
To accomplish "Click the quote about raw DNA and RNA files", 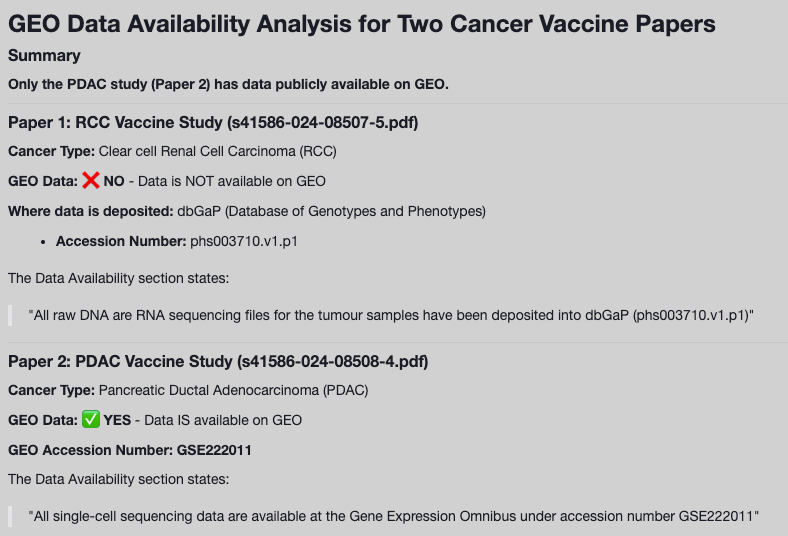I will pos(390,315).
